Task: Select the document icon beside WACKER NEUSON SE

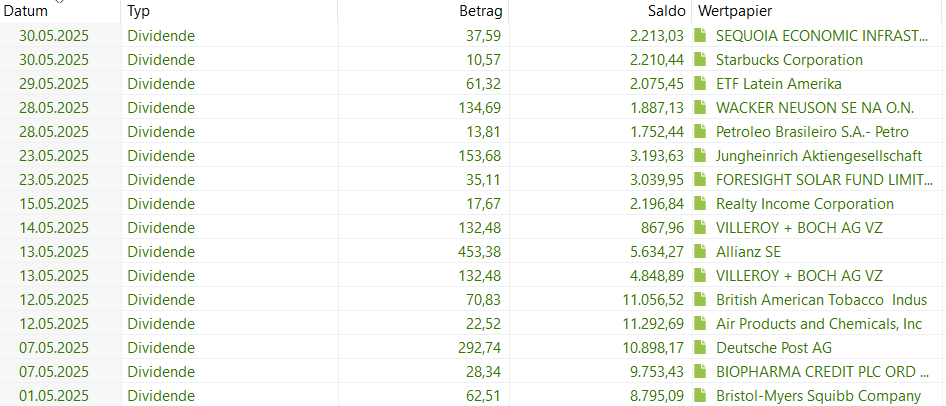Action: coord(701,108)
